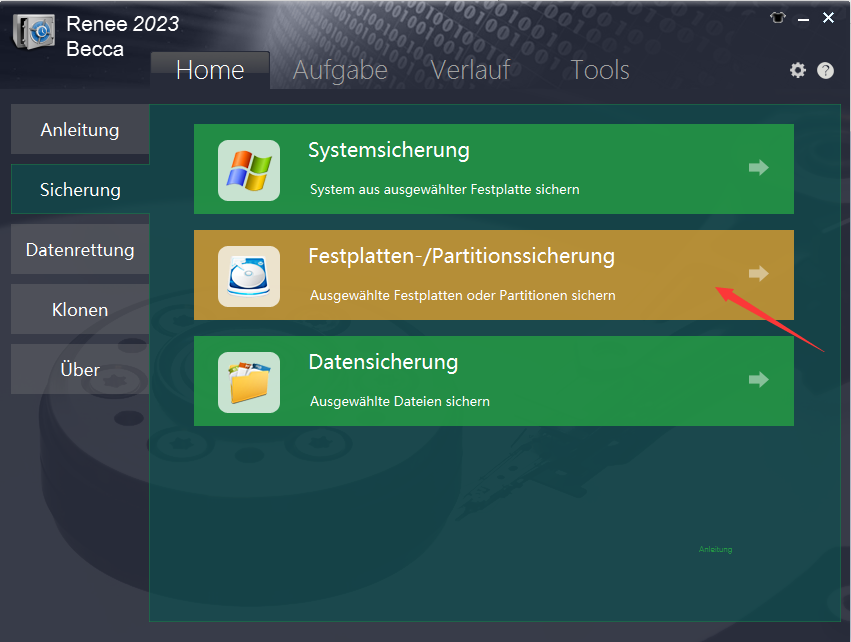Click text 'Ausgewählte Festplatten oder Partitionen sichern'
The height and width of the screenshot is (642, 851).
pos(462,295)
